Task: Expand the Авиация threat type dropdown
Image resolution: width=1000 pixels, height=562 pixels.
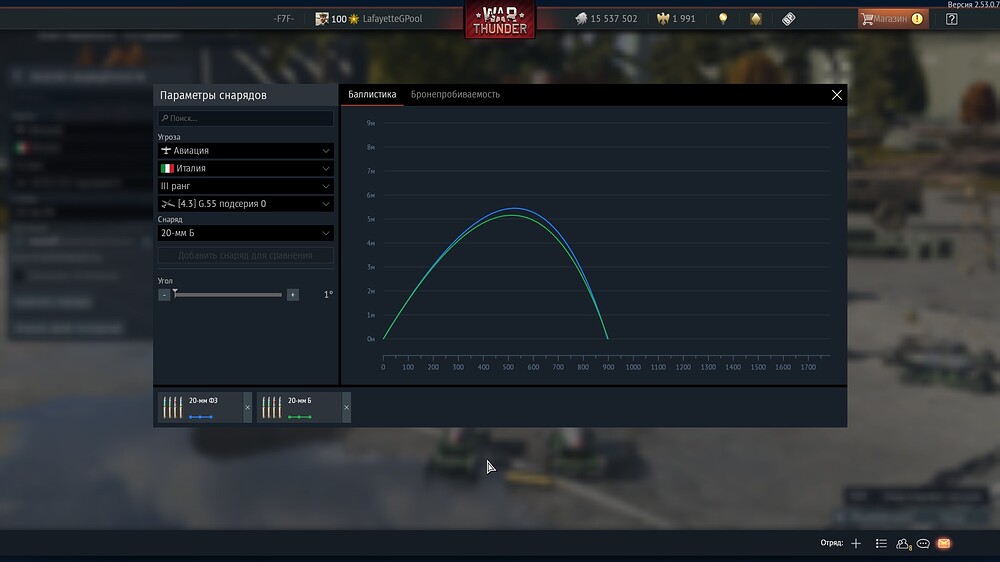Action: 245,150
